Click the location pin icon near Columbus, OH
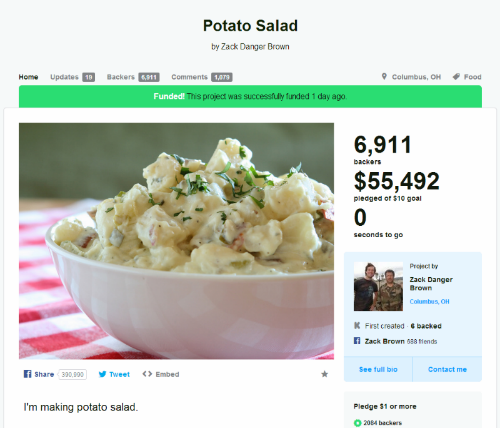 click(384, 77)
